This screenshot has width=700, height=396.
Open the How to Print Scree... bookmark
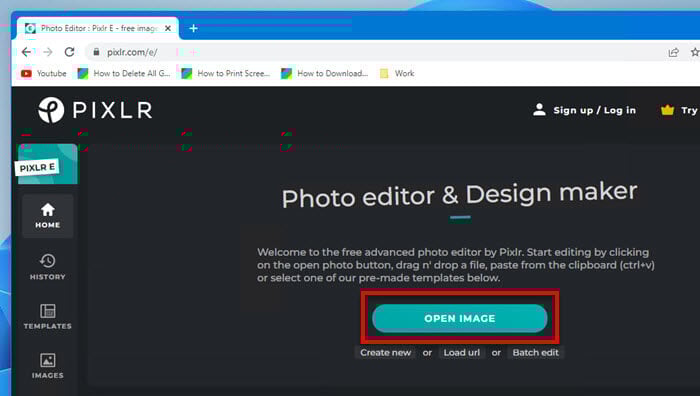click(226, 73)
